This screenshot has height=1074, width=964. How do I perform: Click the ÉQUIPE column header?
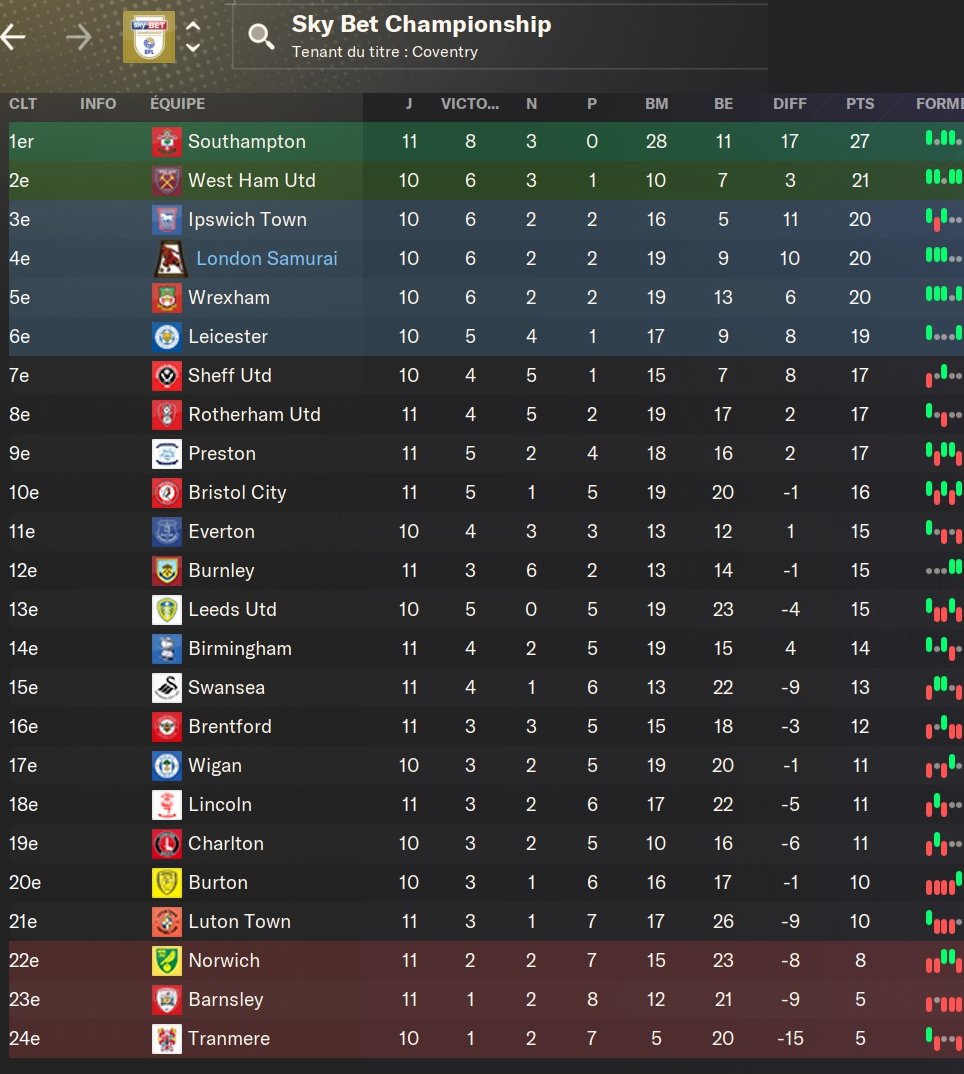point(177,104)
